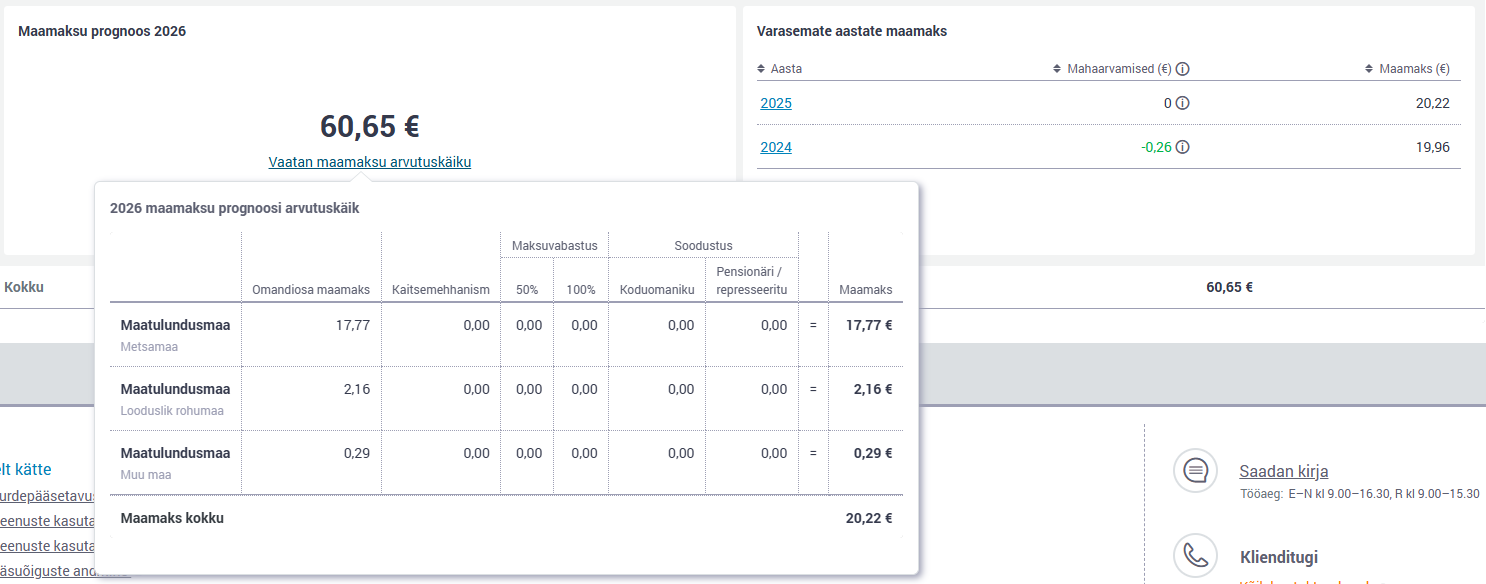
Task: Click the Mahaarvamised (€) header label
Action: pyautogui.click(x=1119, y=69)
